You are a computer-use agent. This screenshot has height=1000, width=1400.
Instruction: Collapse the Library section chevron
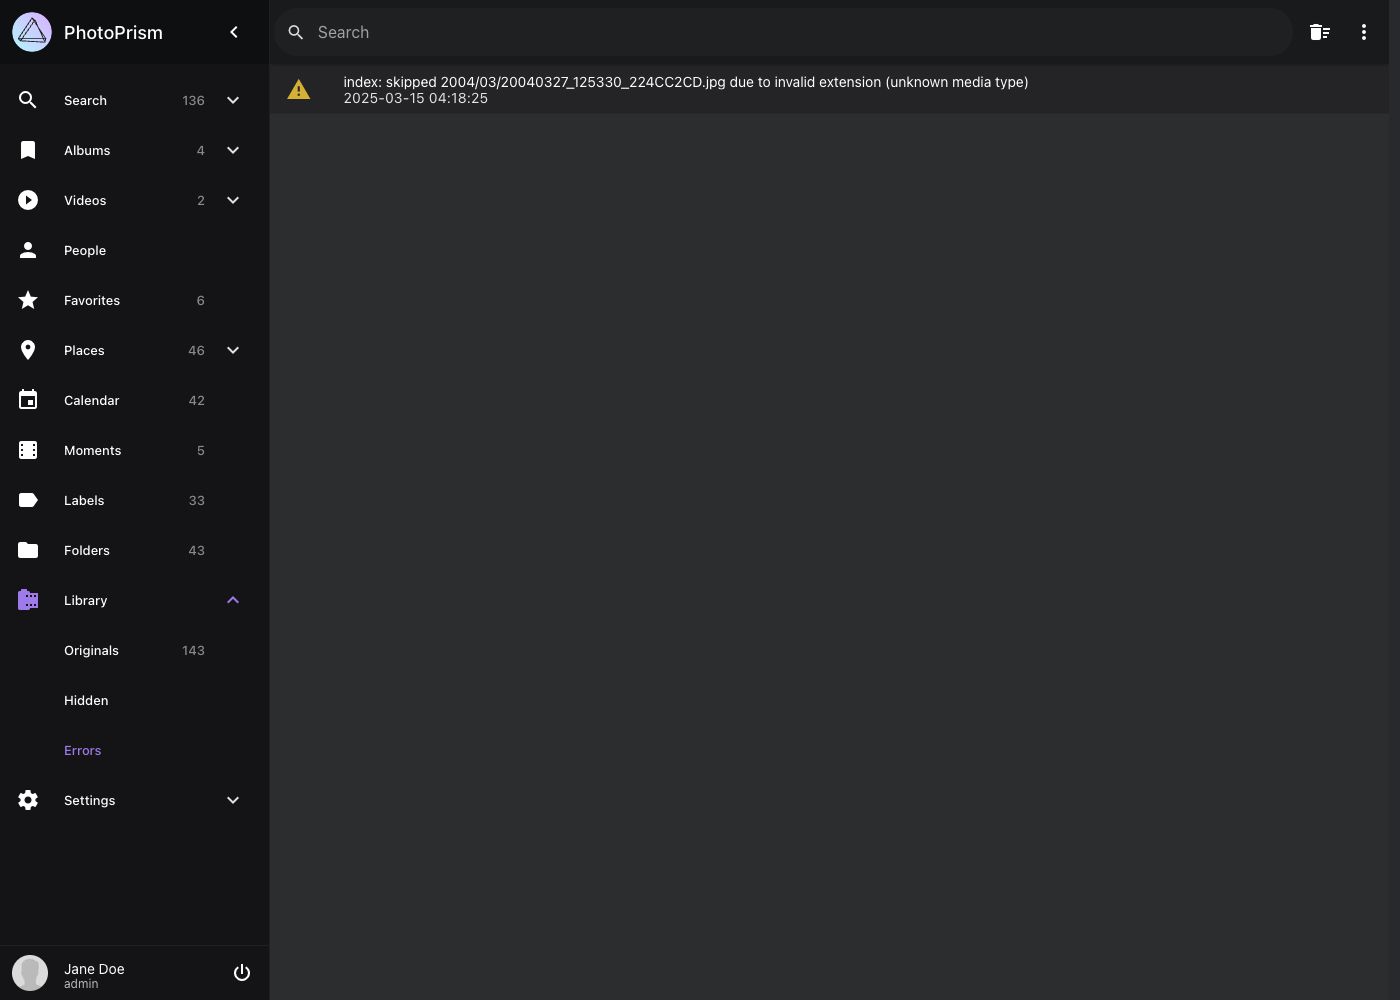233,600
